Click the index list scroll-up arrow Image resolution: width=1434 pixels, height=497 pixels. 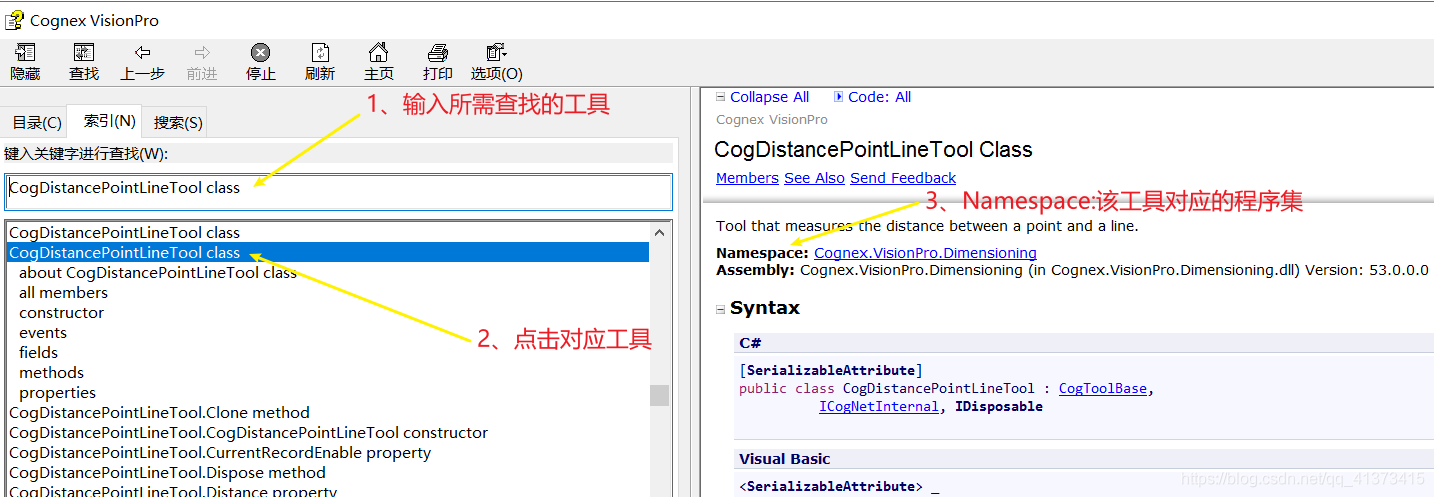[660, 231]
